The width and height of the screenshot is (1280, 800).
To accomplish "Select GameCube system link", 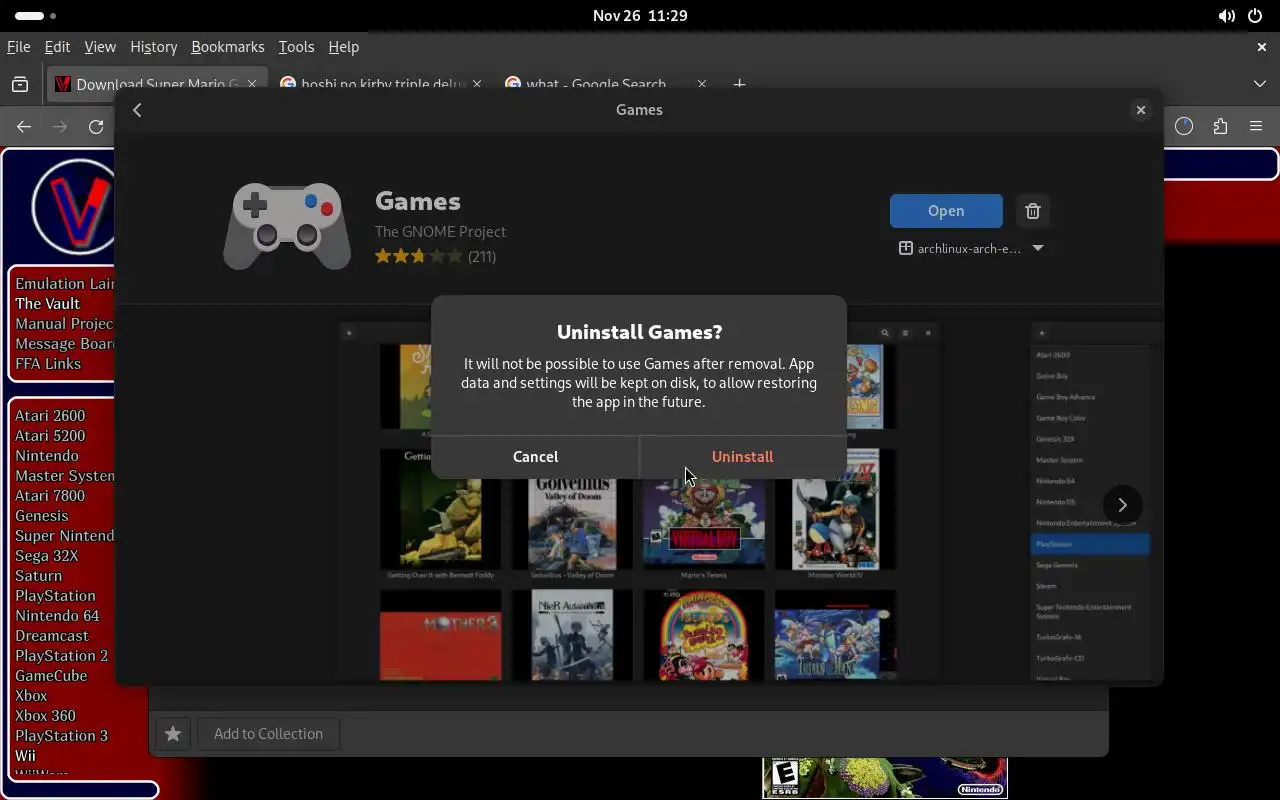I will [x=51, y=676].
